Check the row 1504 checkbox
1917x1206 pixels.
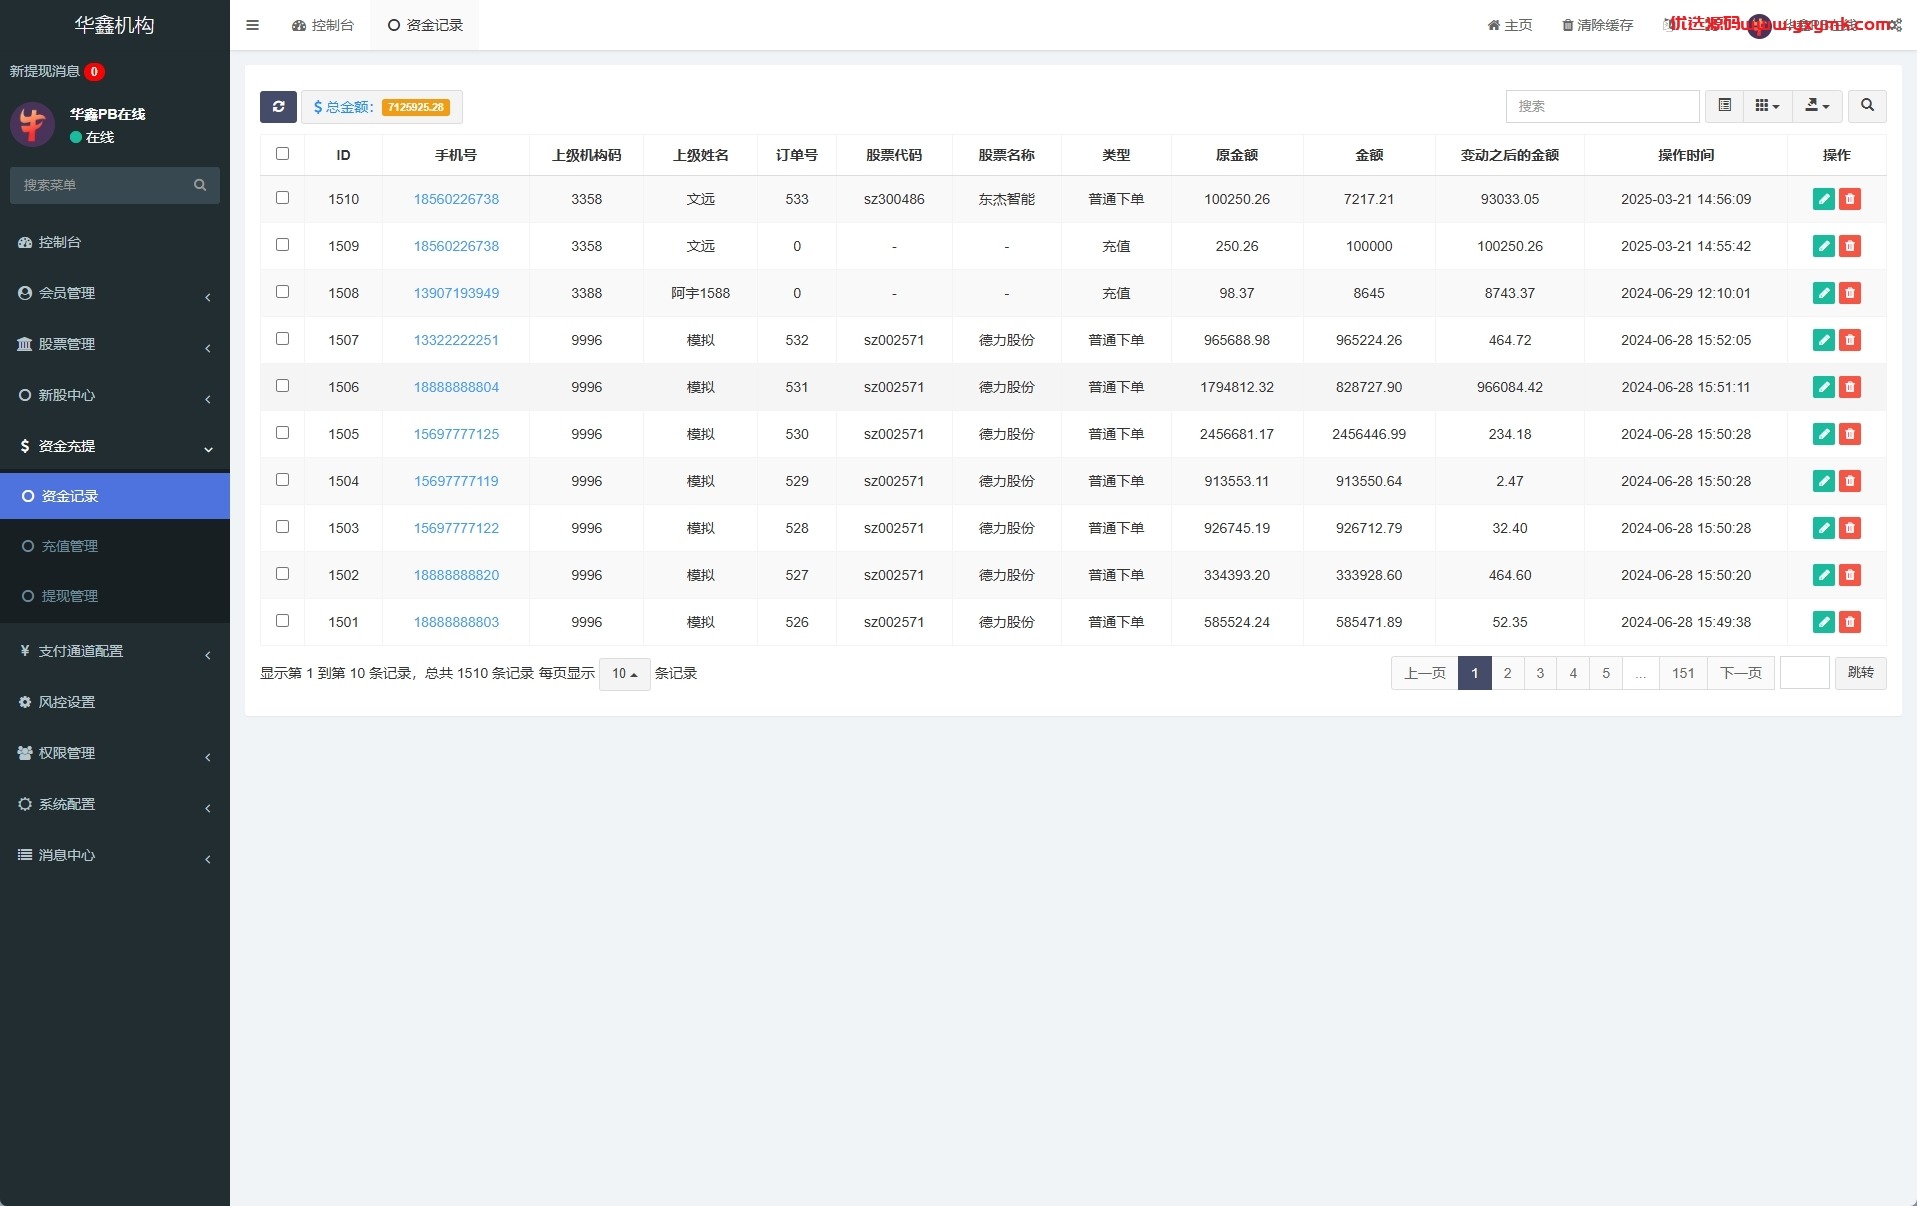pos(282,480)
